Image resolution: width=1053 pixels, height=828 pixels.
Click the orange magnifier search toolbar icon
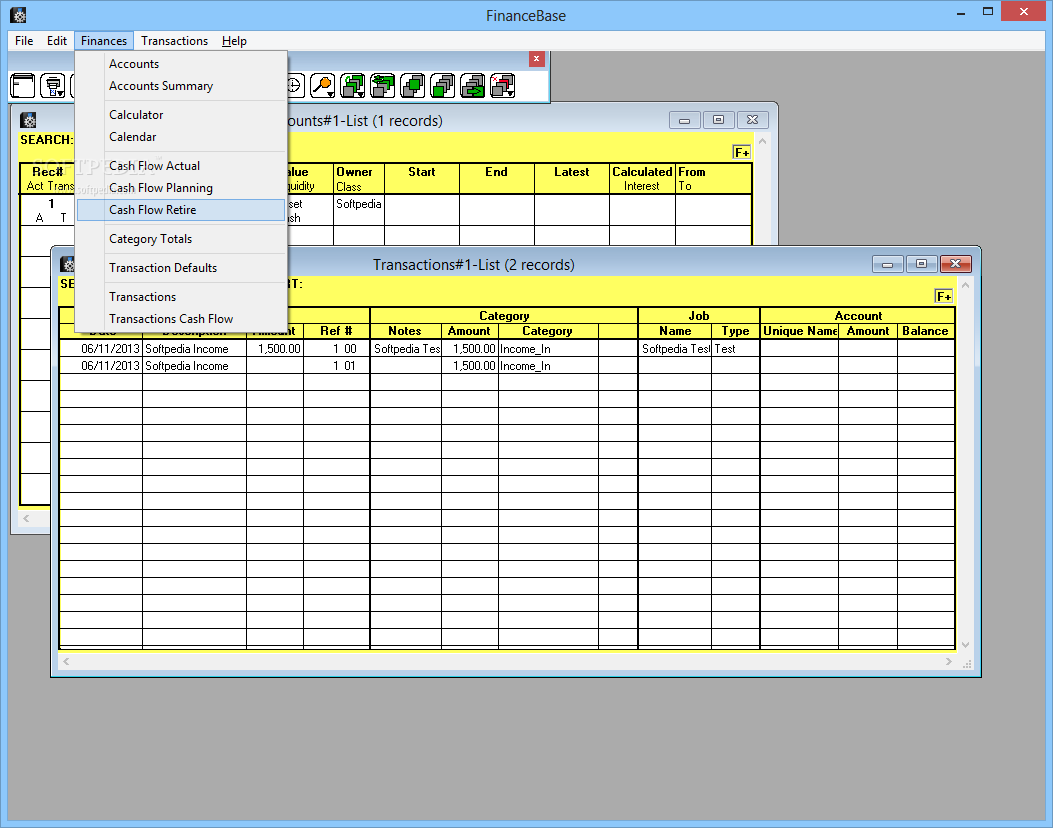coord(323,86)
